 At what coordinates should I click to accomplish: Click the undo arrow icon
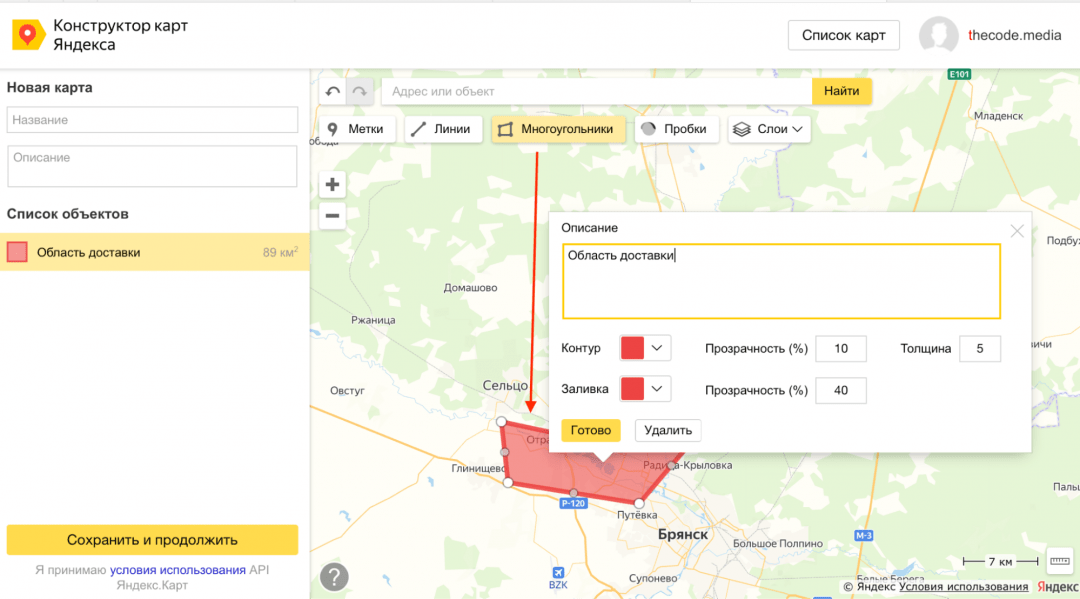point(333,91)
